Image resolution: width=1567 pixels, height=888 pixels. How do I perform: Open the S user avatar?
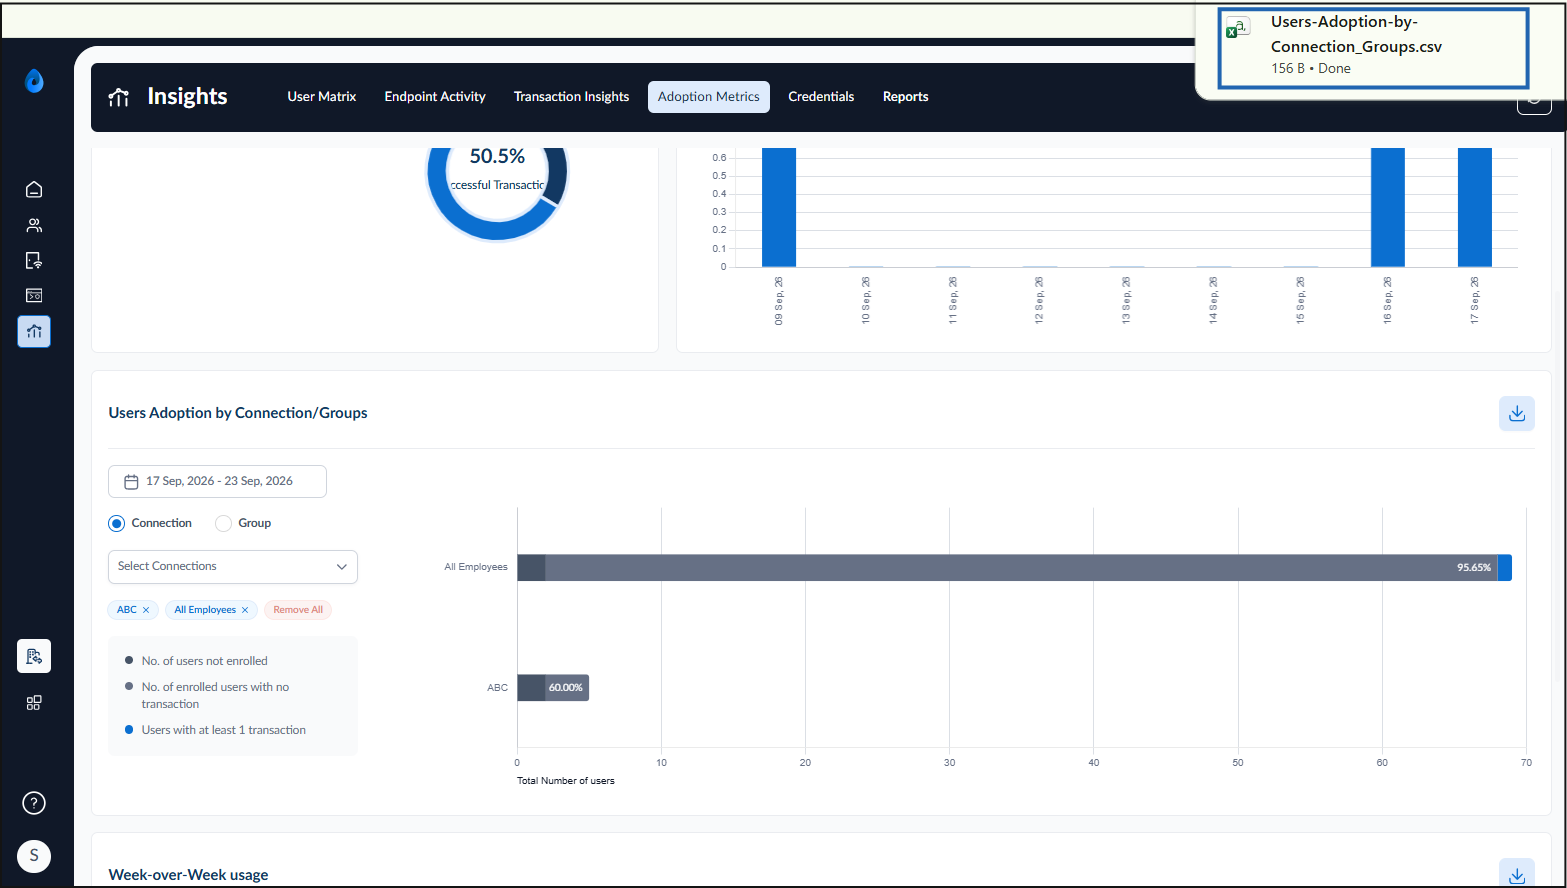click(x=34, y=855)
